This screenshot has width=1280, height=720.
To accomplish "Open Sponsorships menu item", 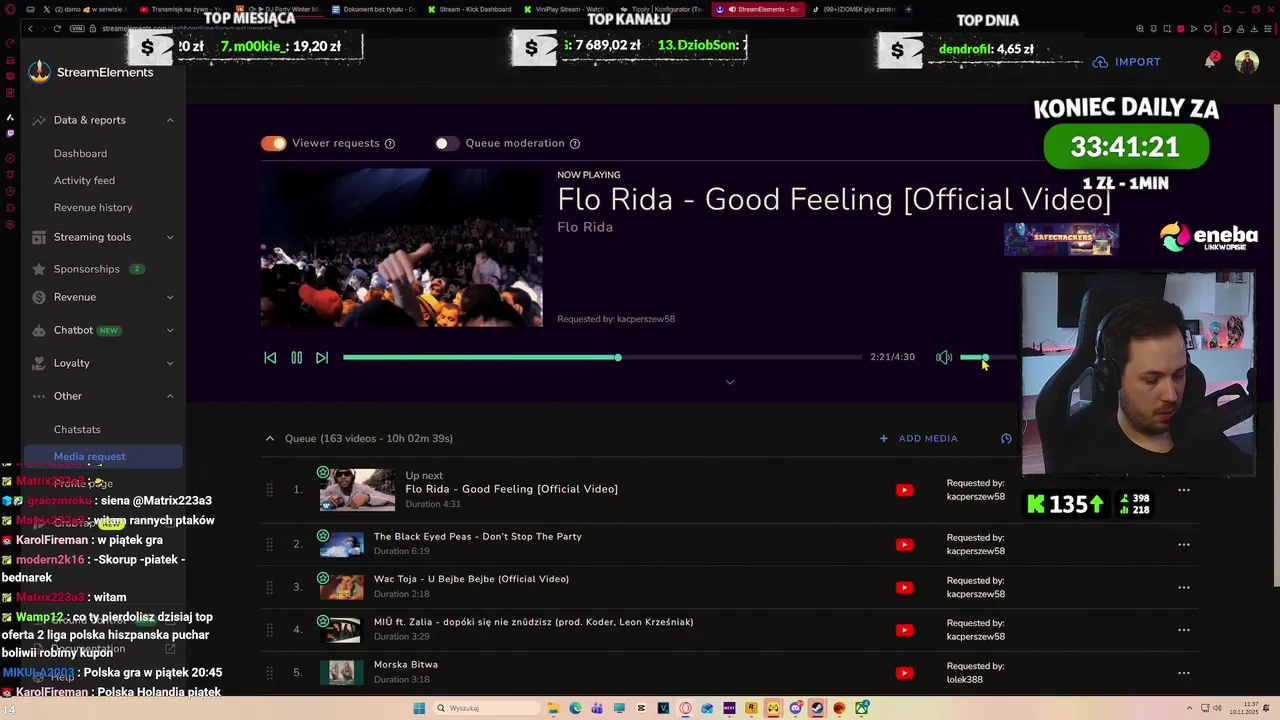I will tap(87, 269).
